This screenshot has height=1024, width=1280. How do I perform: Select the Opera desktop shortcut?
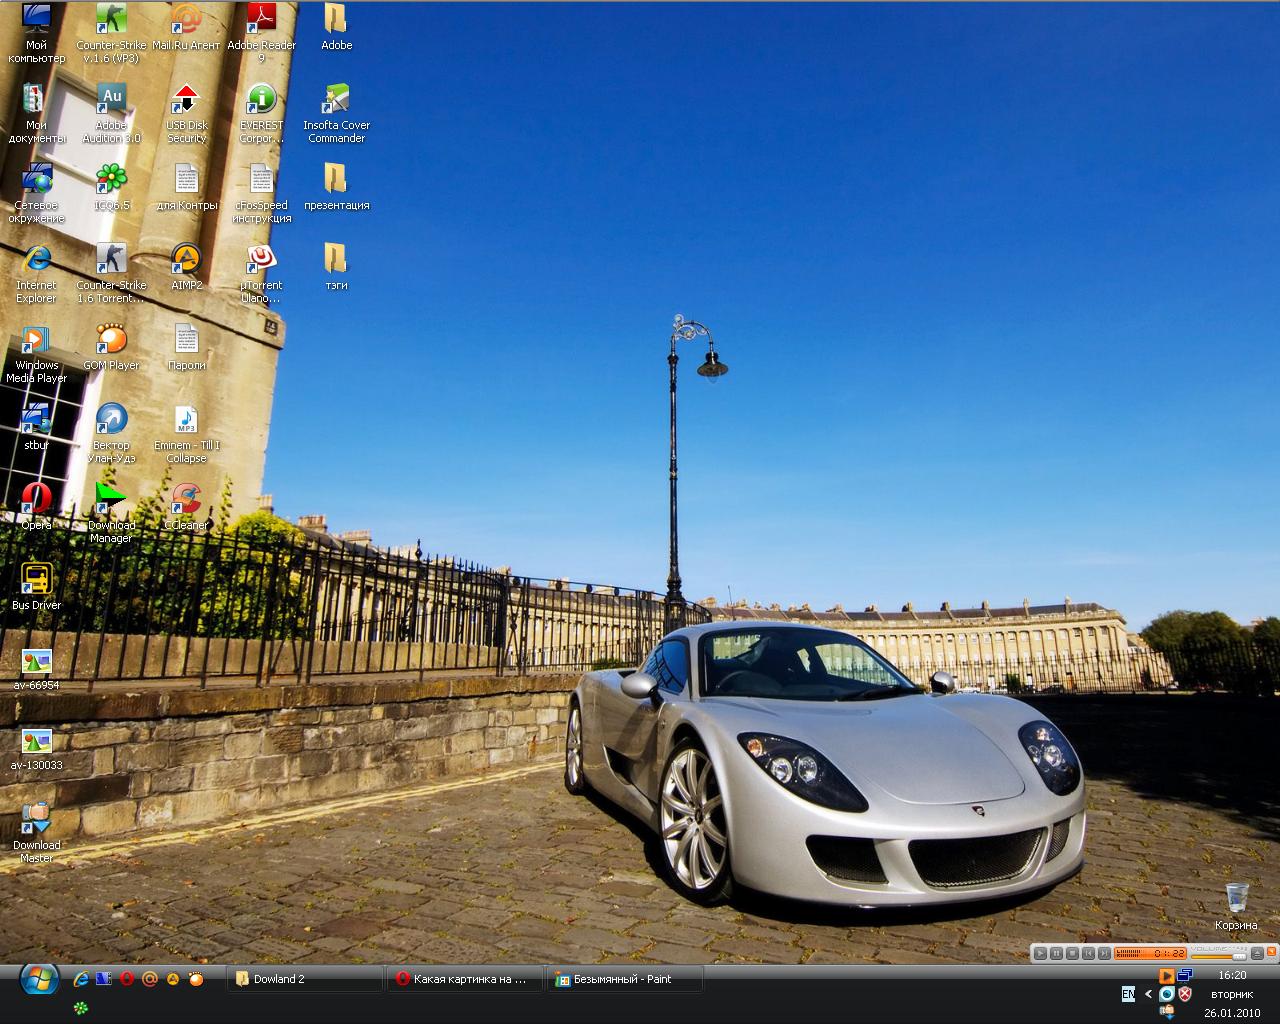coord(36,499)
